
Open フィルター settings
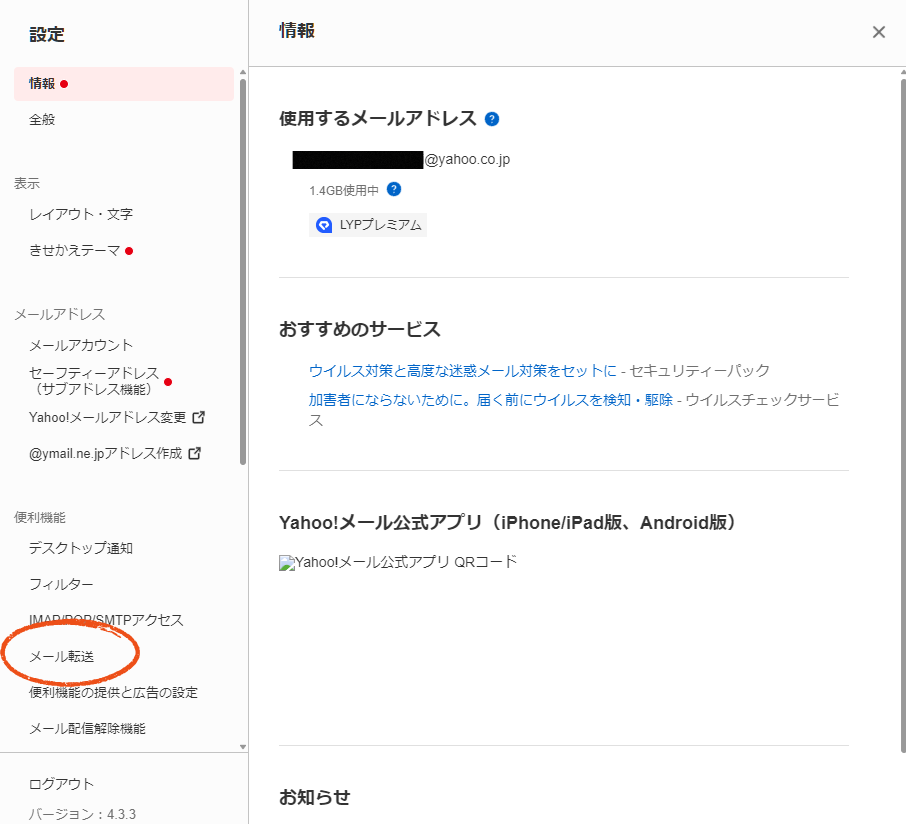click(62, 584)
